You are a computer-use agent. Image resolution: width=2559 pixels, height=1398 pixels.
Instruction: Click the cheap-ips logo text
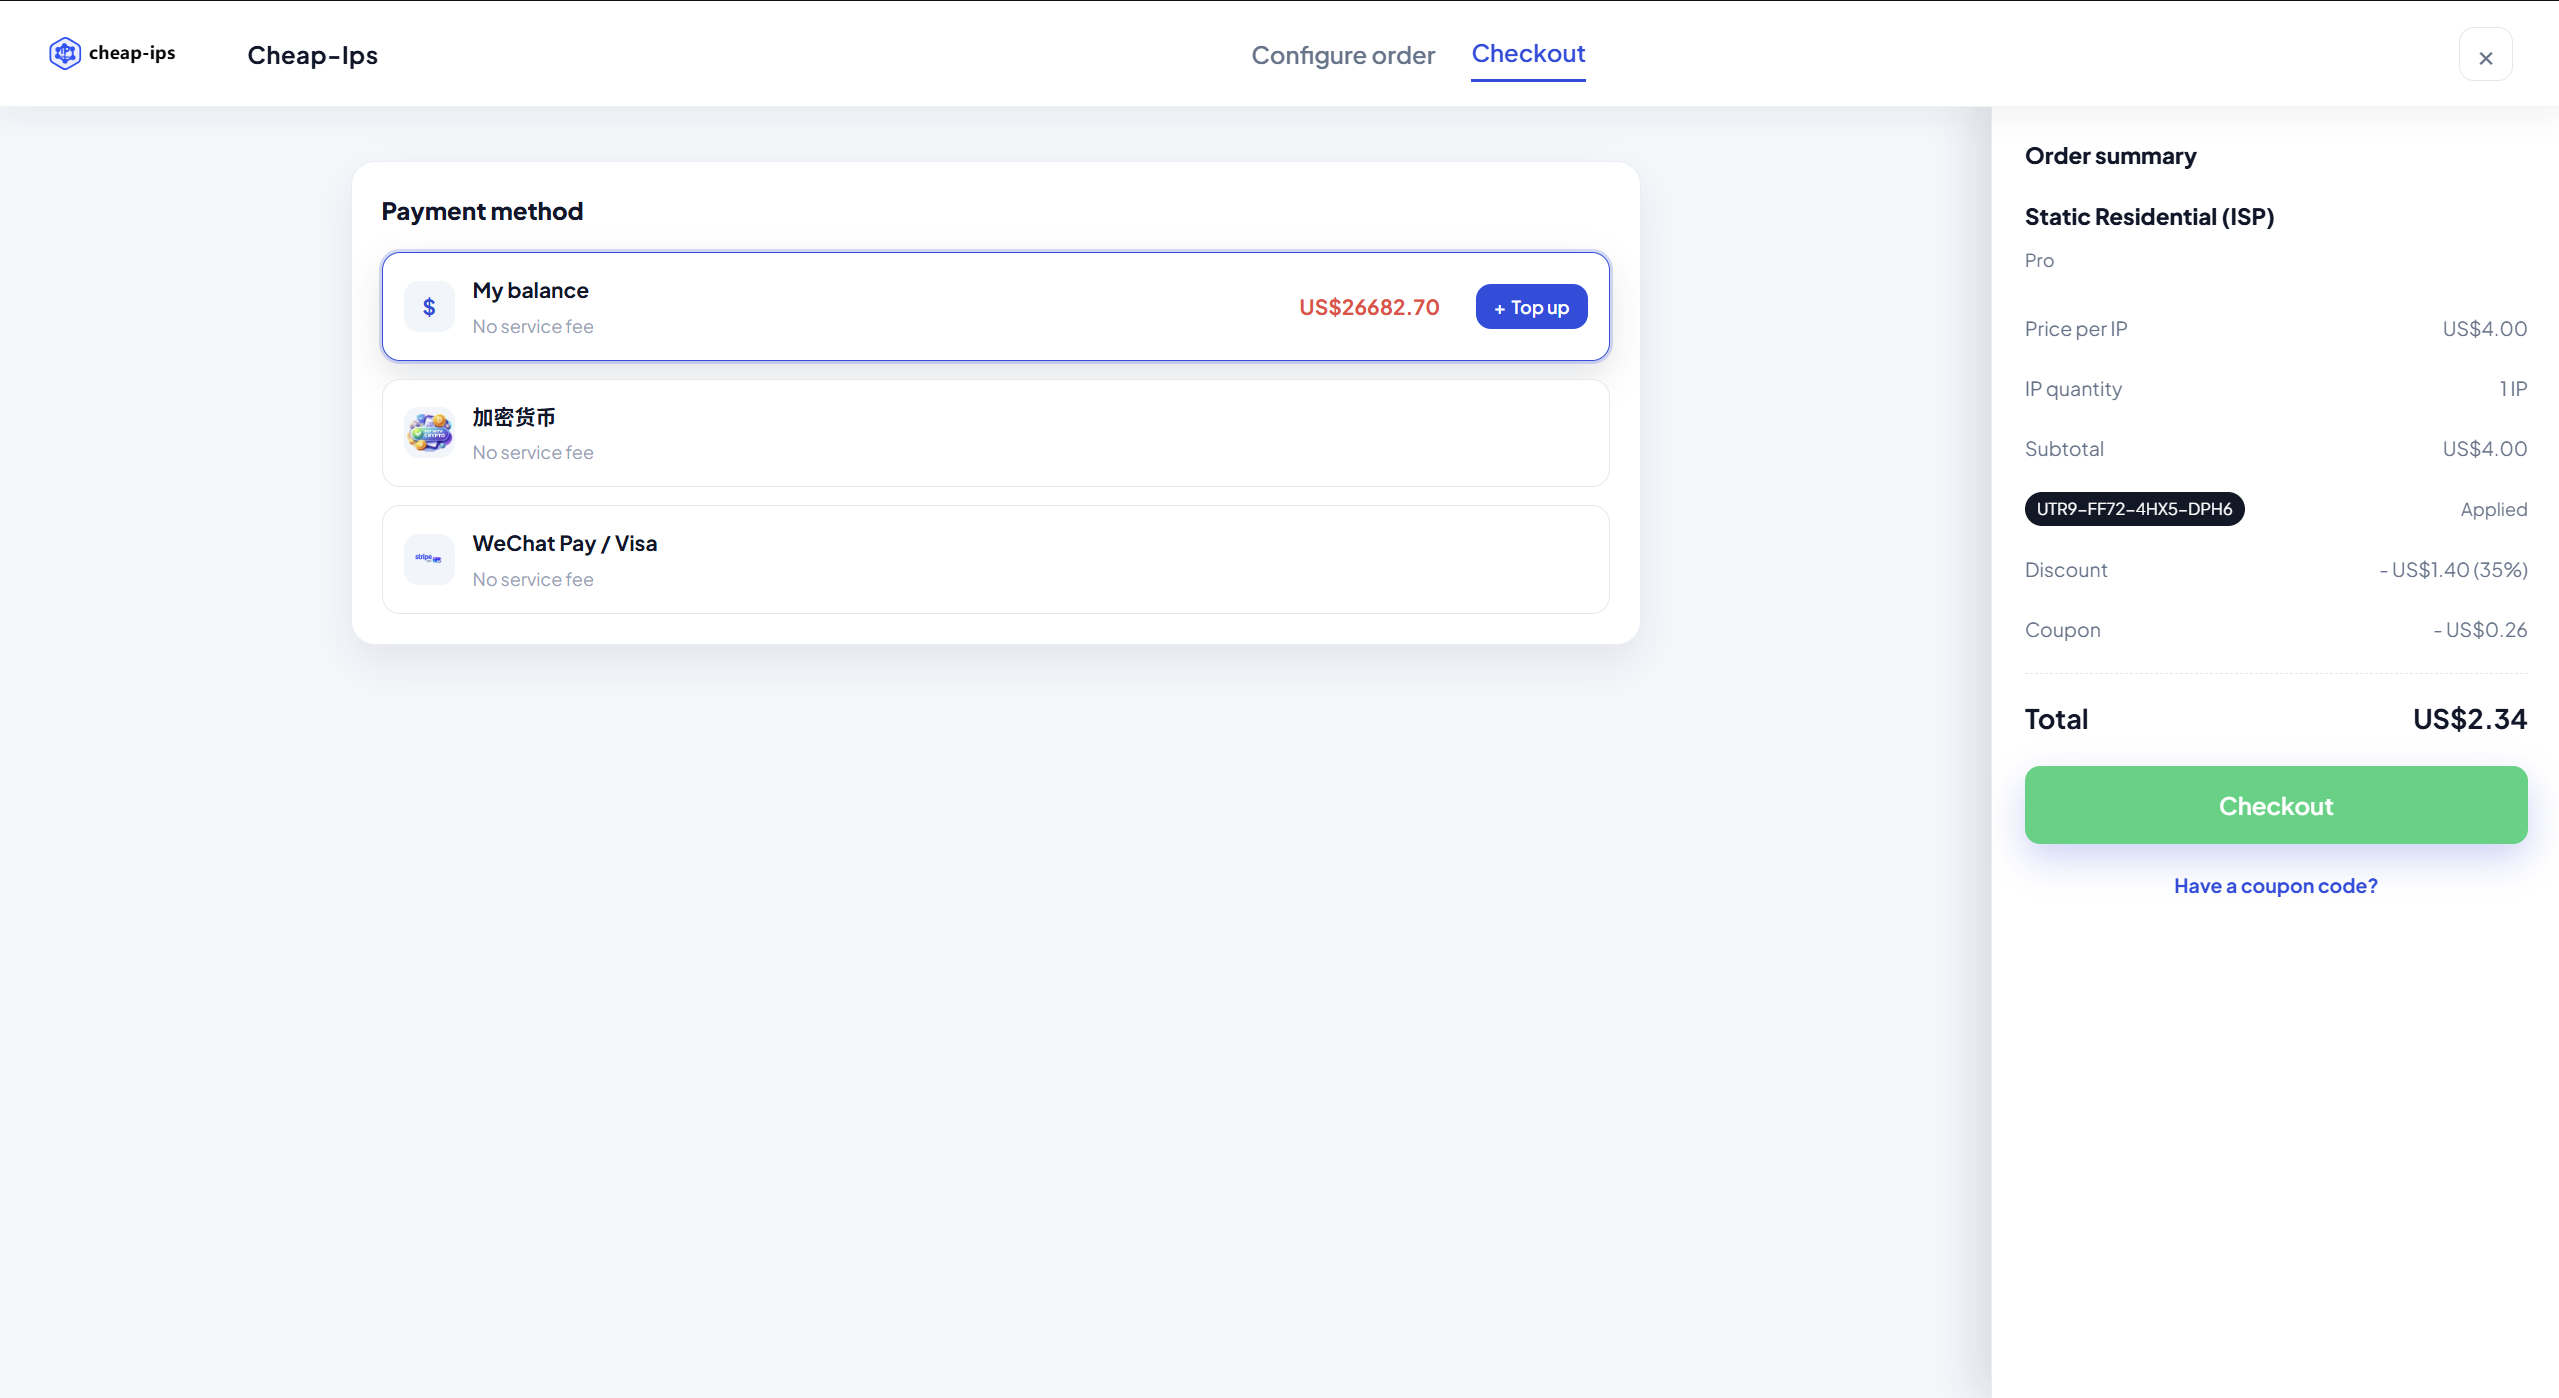click(x=132, y=53)
